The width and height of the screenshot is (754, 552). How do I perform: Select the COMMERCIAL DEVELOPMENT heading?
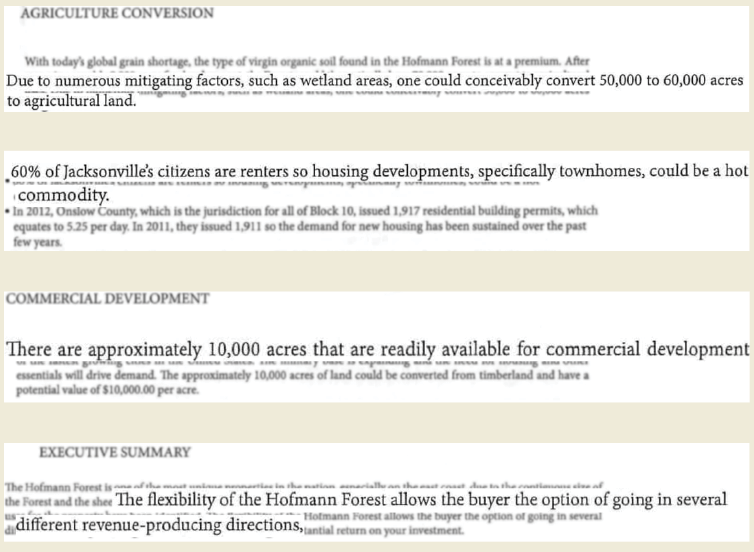(x=108, y=299)
